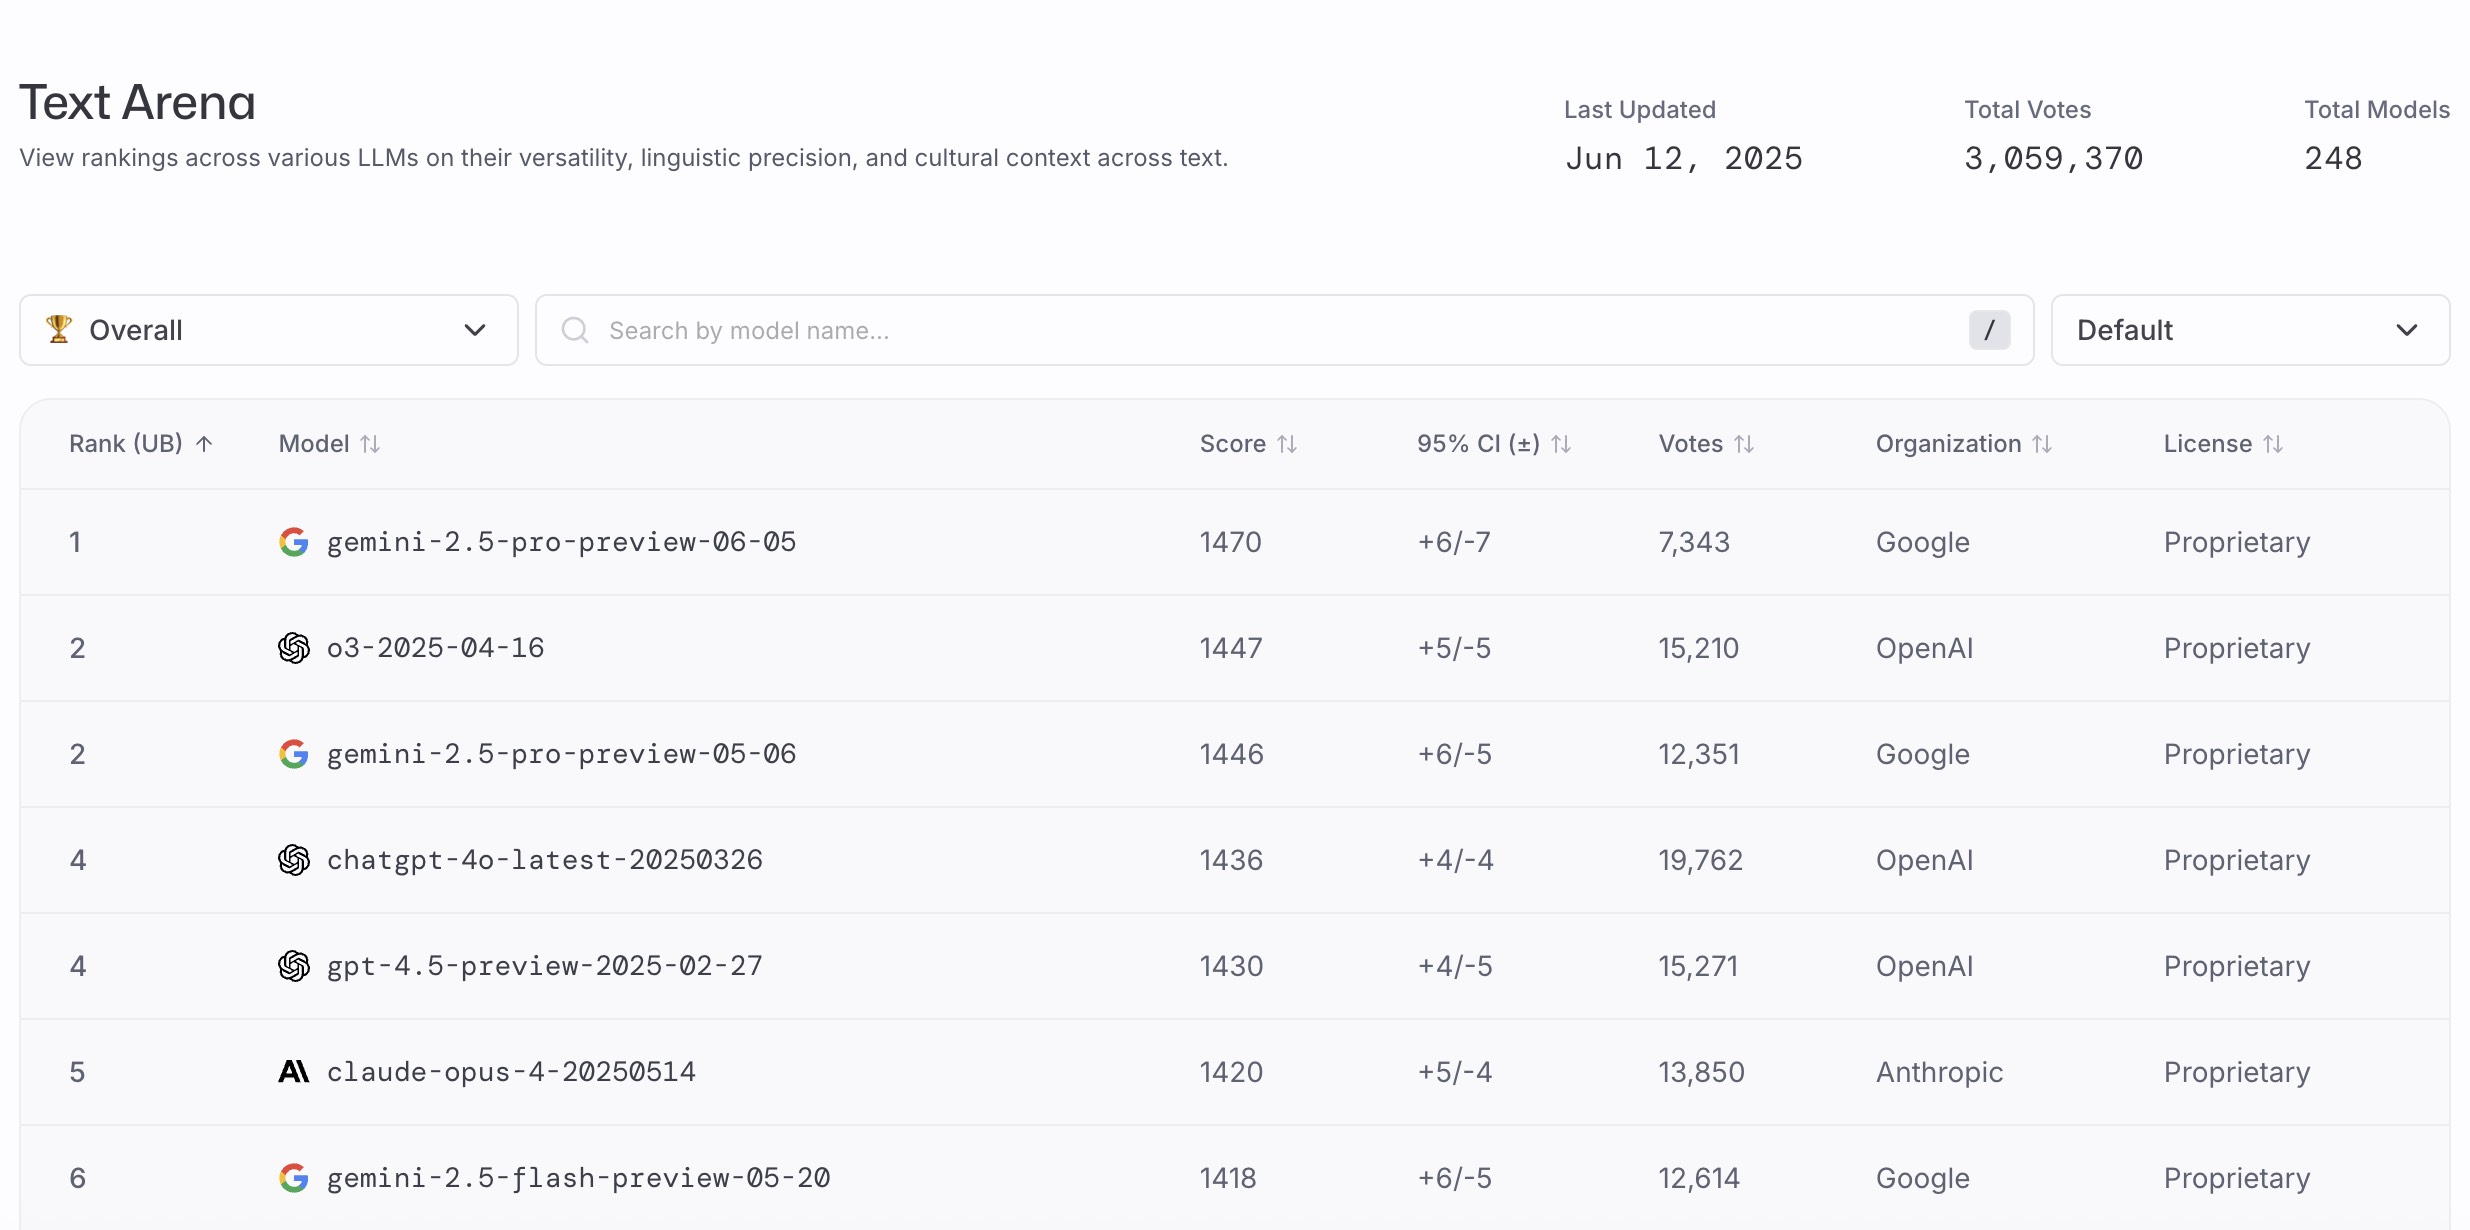Open the Overall category dropdown
The image size is (2470, 1230).
point(269,330)
